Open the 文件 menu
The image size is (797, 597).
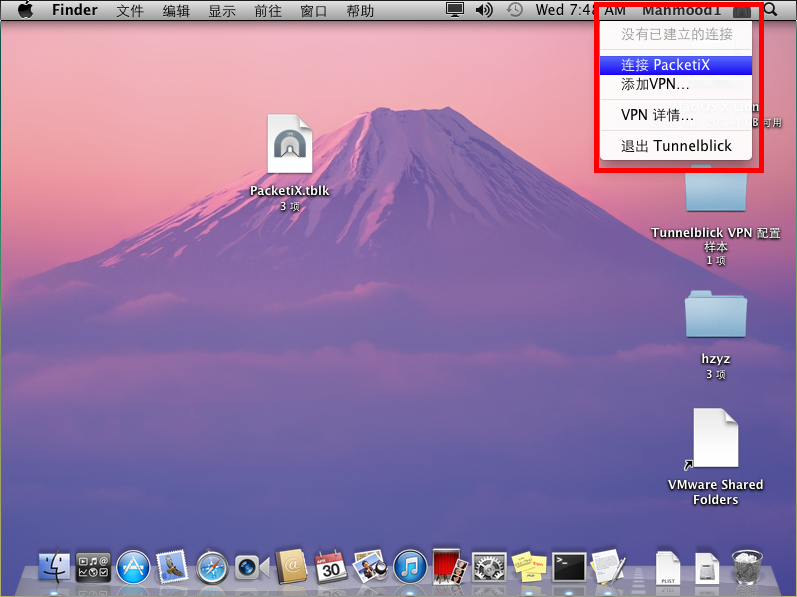pos(130,10)
